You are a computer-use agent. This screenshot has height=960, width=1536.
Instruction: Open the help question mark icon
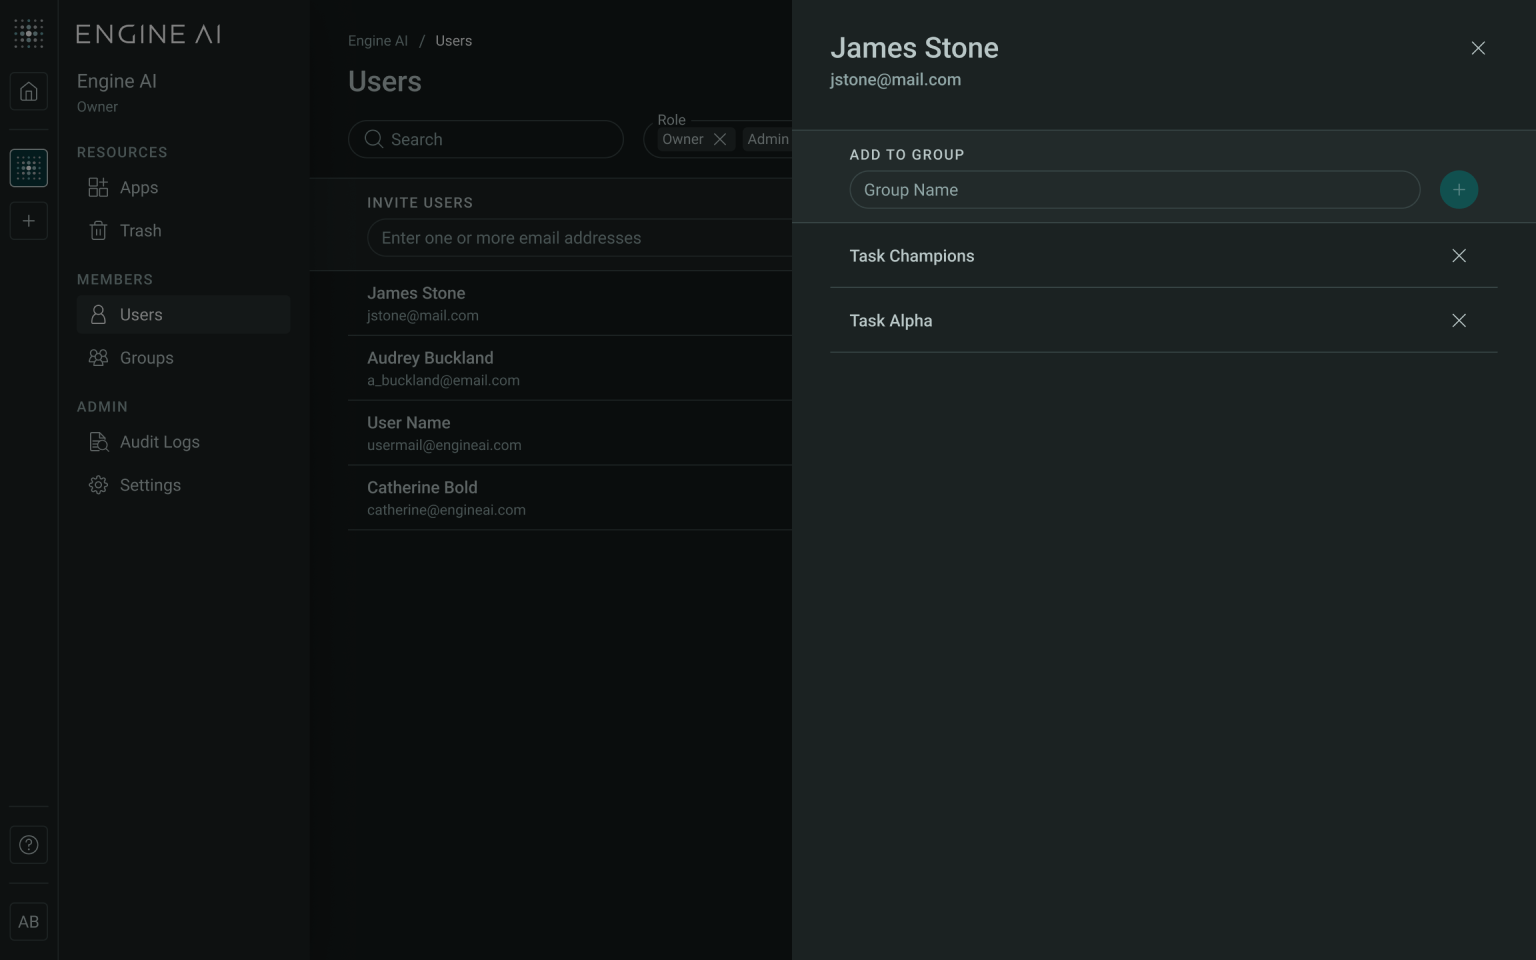pos(29,845)
